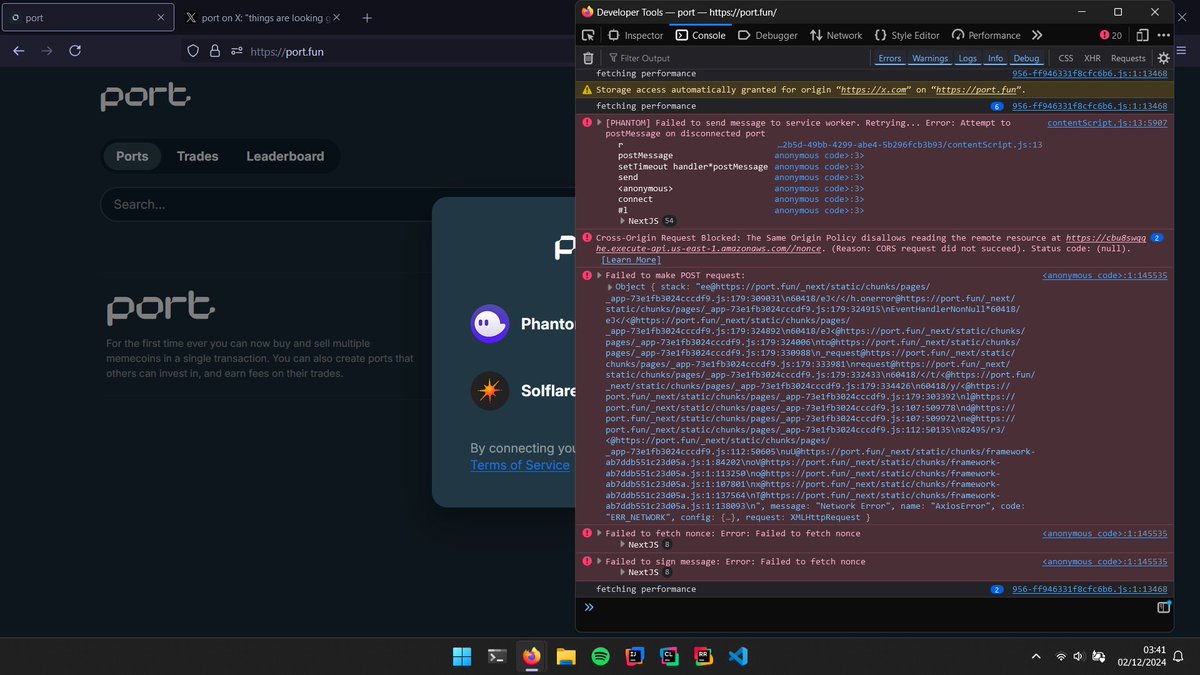Image resolution: width=1200 pixels, height=675 pixels.
Task: Toggle the CSS filter
Action: tap(1066, 58)
